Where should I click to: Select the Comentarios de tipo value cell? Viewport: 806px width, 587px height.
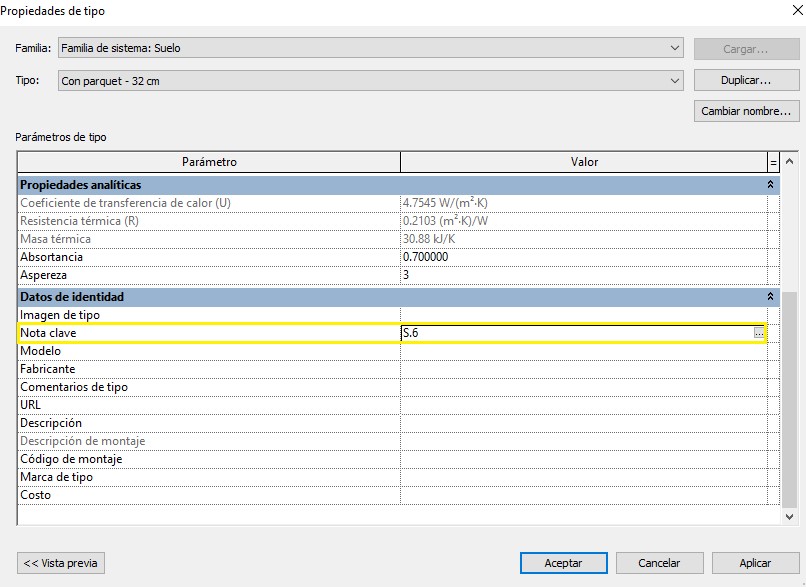pos(583,387)
